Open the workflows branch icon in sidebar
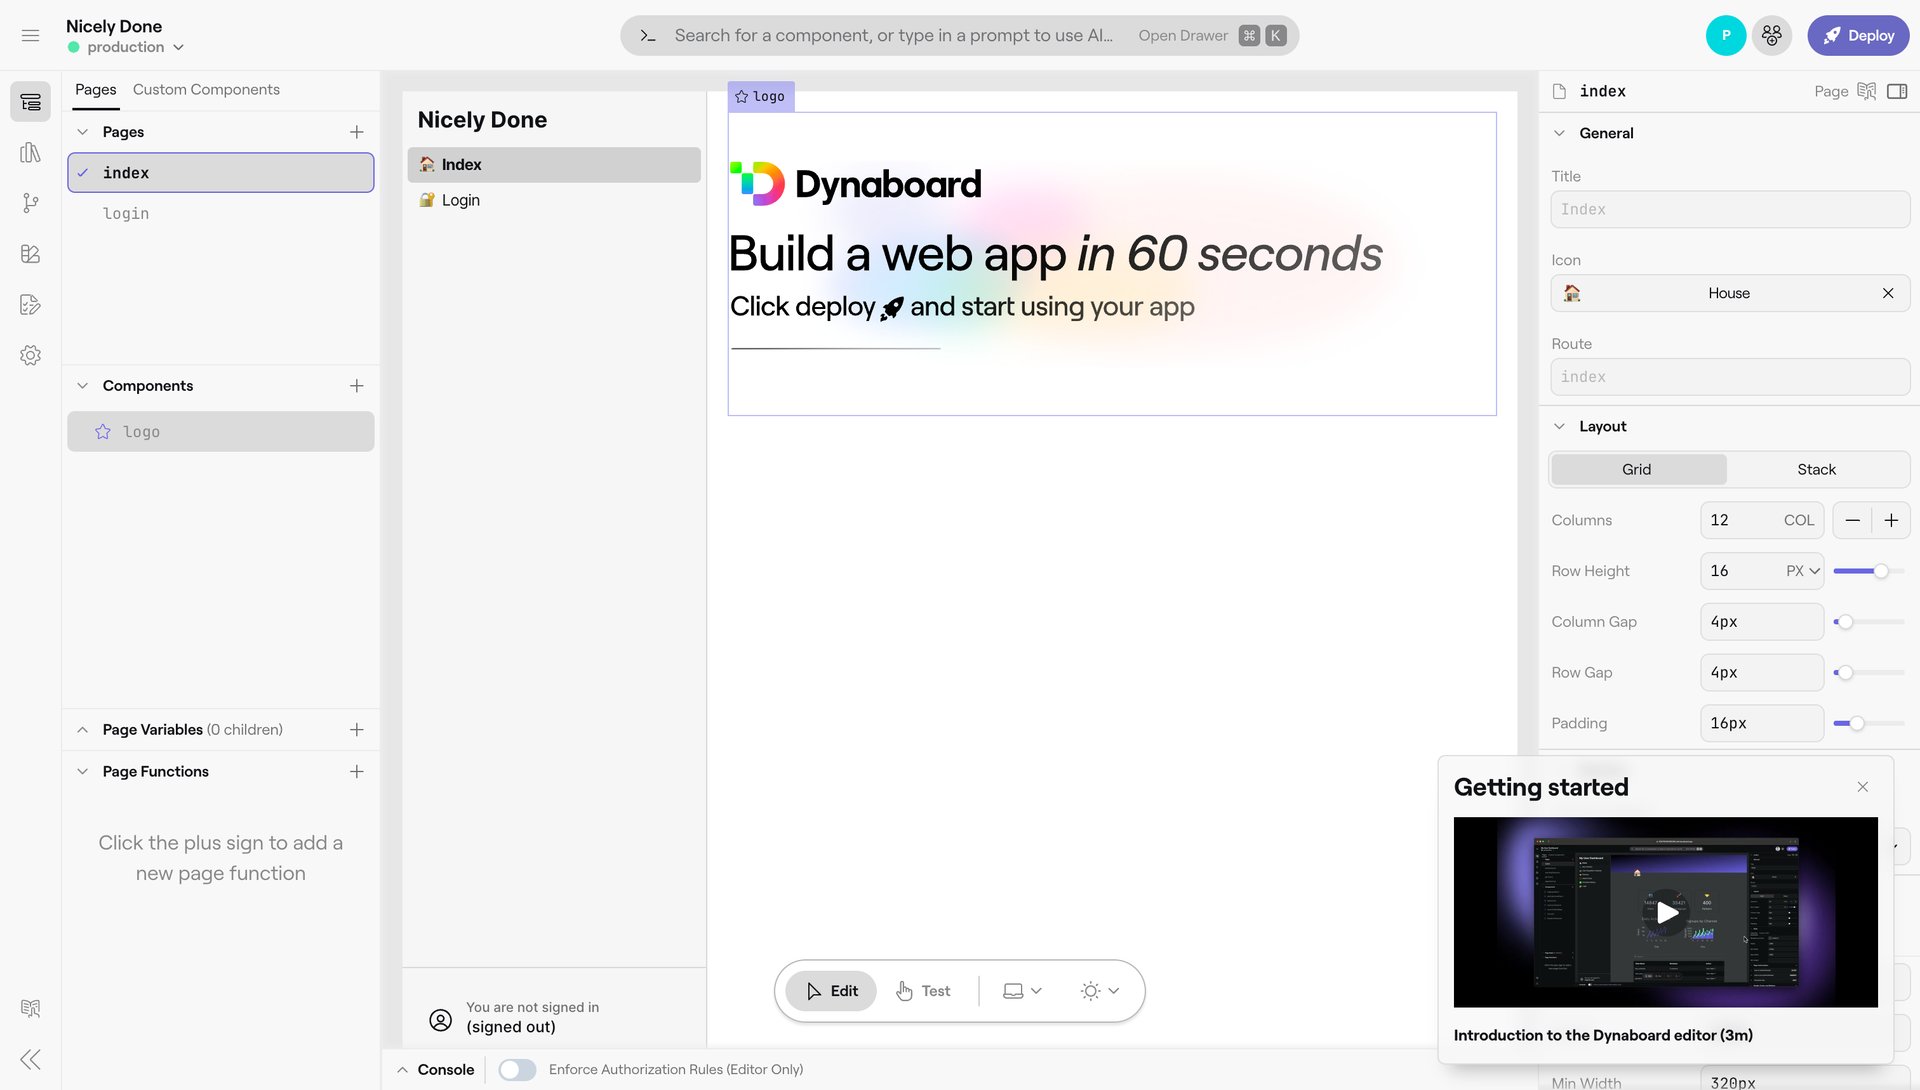This screenshot has width=1920, height=1090. tap(30, 203)
